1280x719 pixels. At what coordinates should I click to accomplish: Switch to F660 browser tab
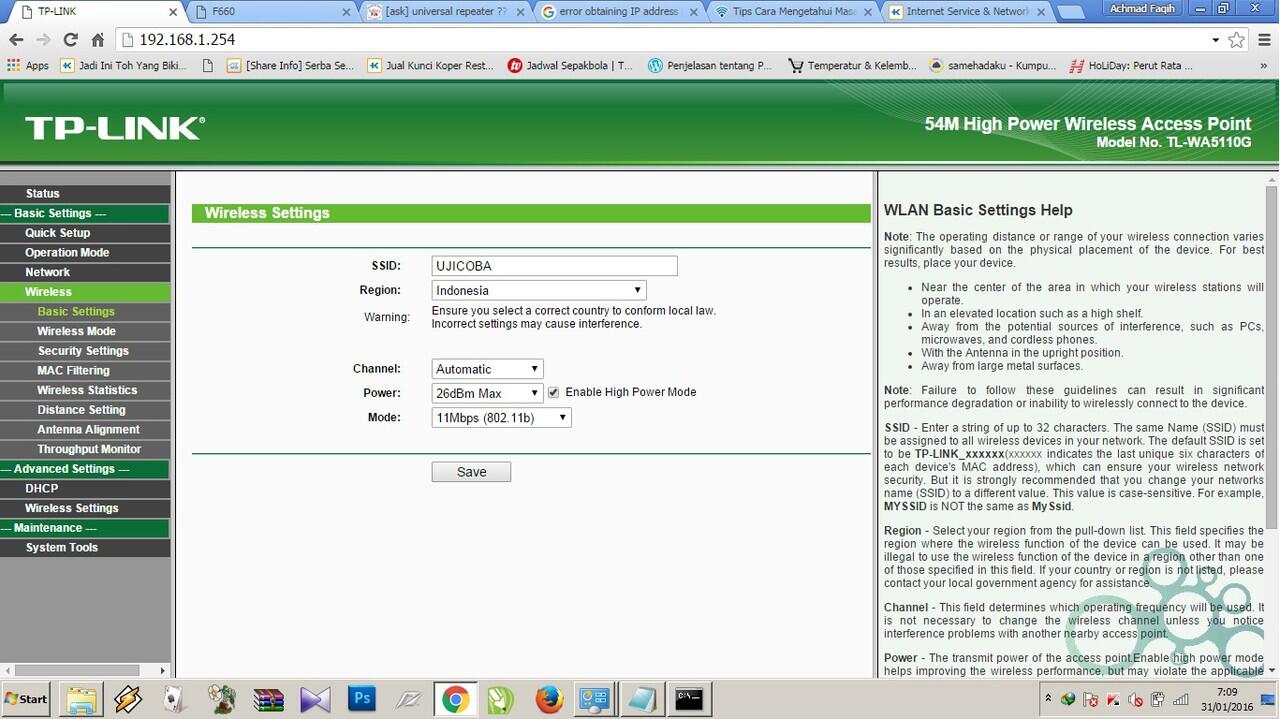273,12
